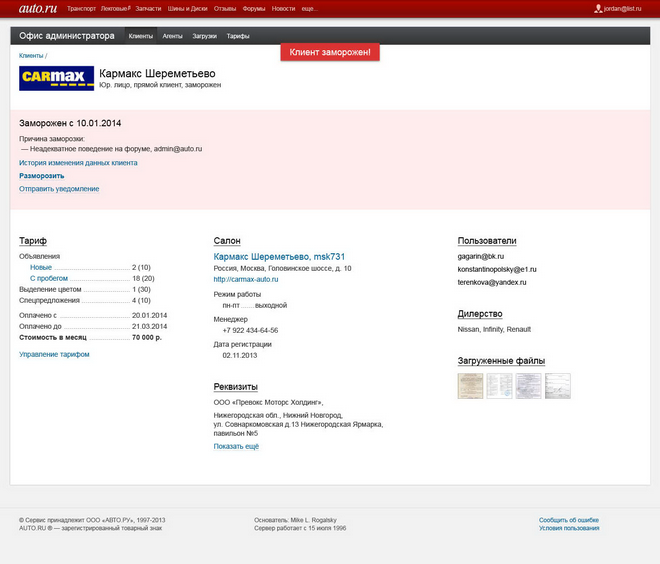Click the jordan@list.ru account link
The image size is (660, 564).
(622, 9)
